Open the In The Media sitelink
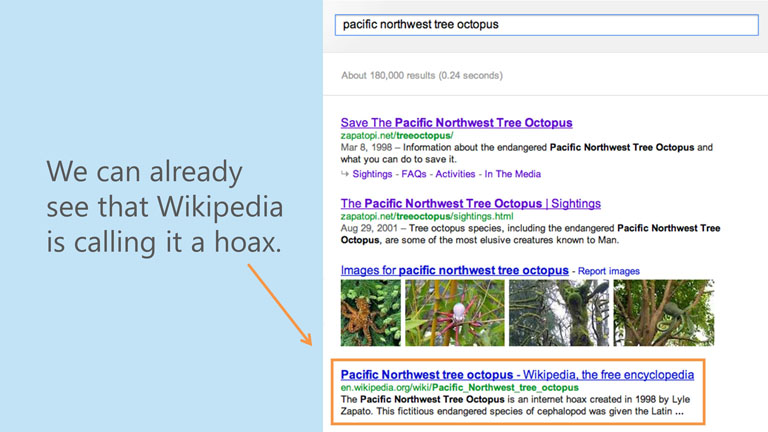 [513, 173]
